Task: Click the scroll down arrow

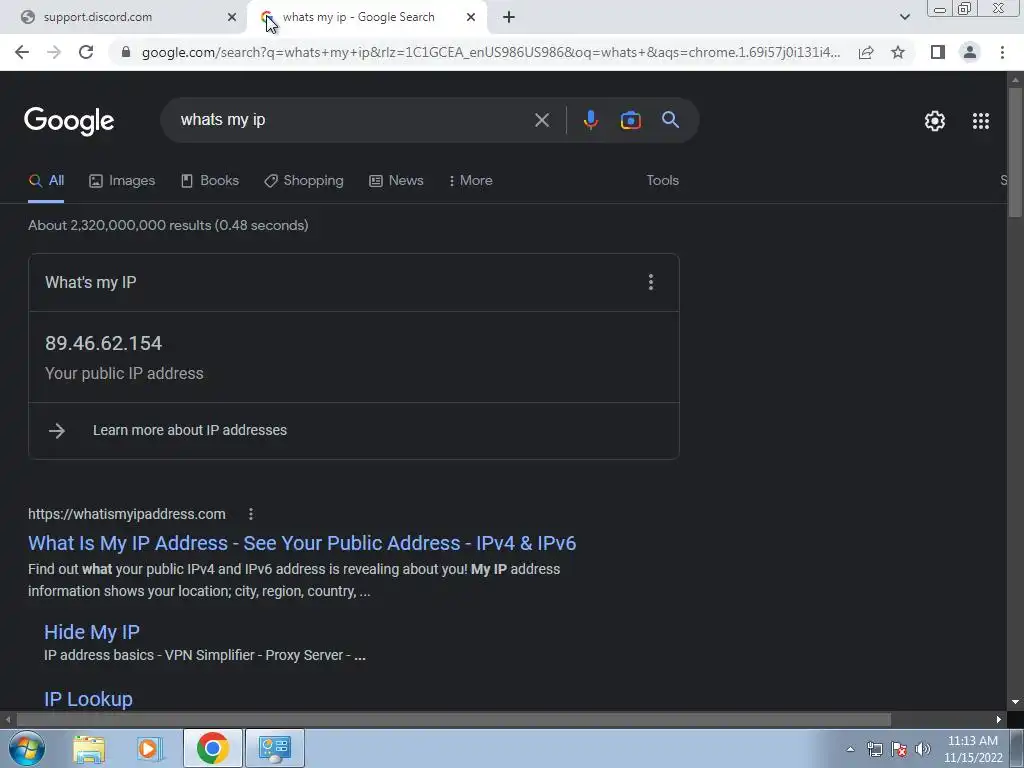Action: click(x=1015, y=702)
